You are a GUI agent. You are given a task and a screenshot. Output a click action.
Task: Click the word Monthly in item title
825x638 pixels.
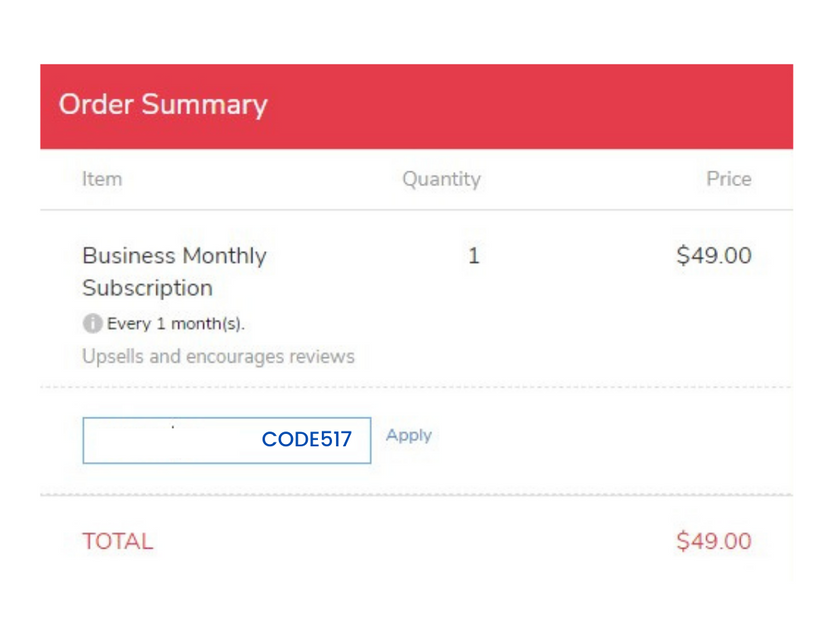tap(225, 256)
